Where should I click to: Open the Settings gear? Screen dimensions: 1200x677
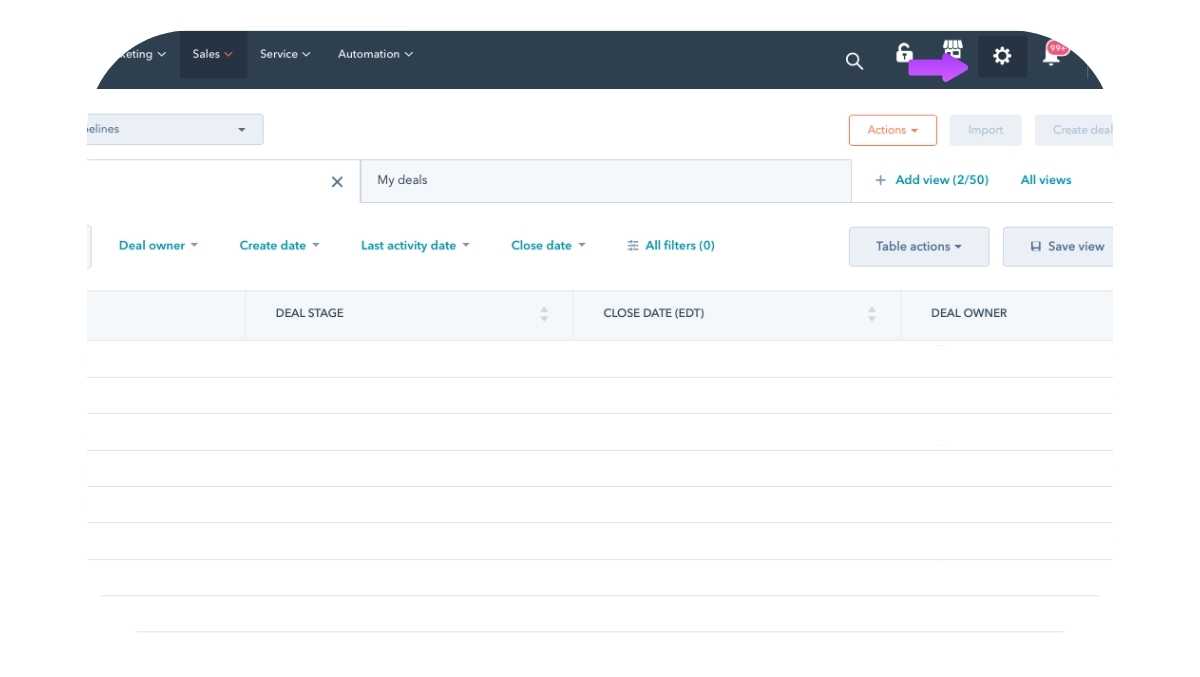(1000, 56)
